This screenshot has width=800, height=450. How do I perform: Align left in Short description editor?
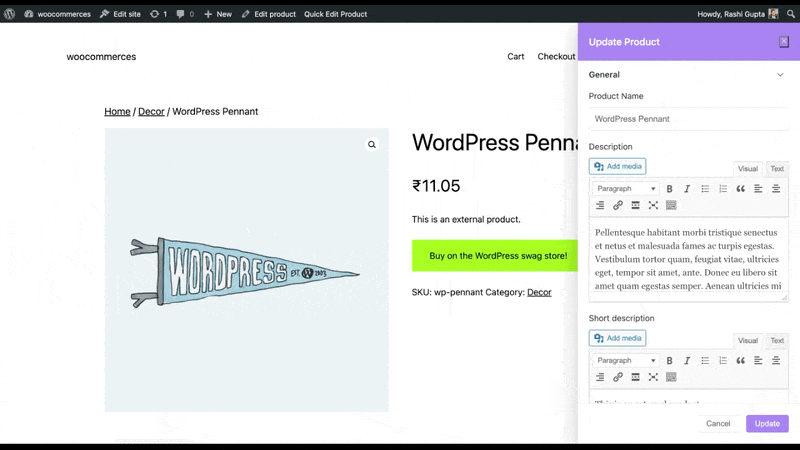coord(758,361)
